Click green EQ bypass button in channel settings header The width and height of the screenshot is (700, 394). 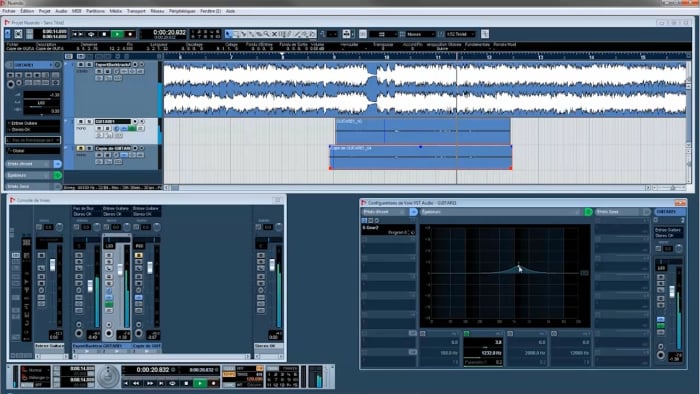[x=588, y=212]
